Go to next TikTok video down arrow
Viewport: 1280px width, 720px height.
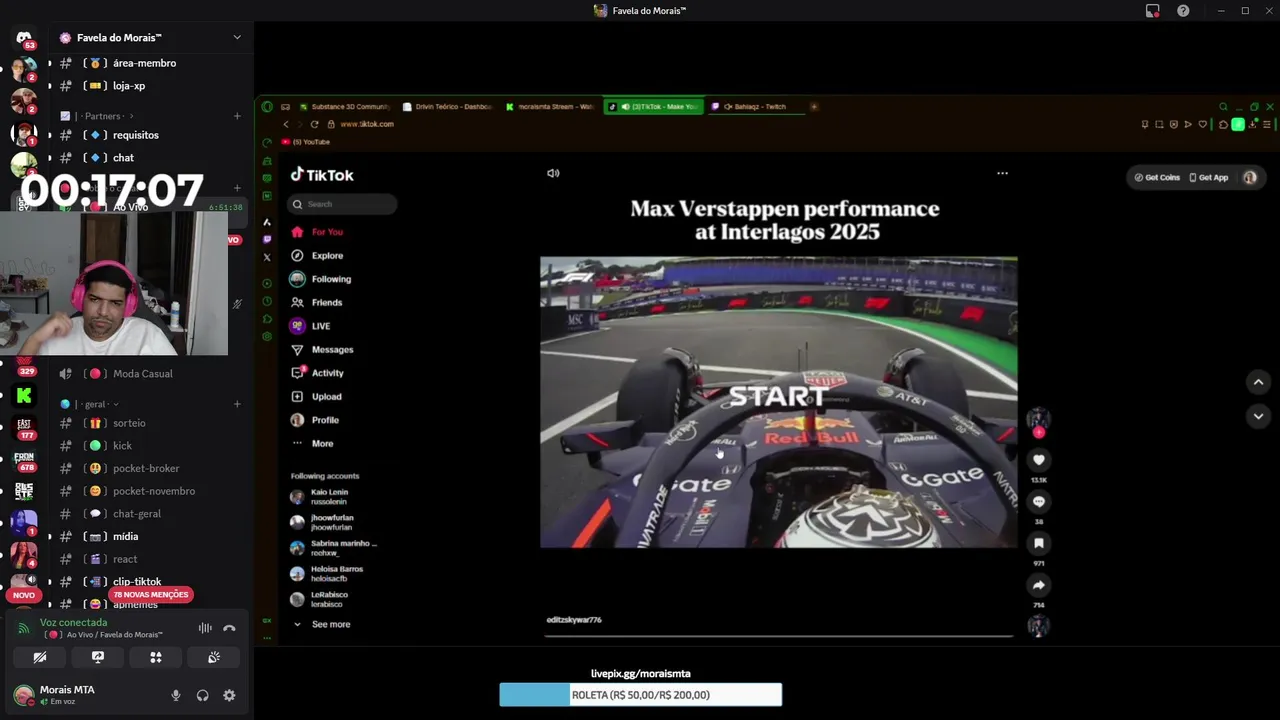1258,416
